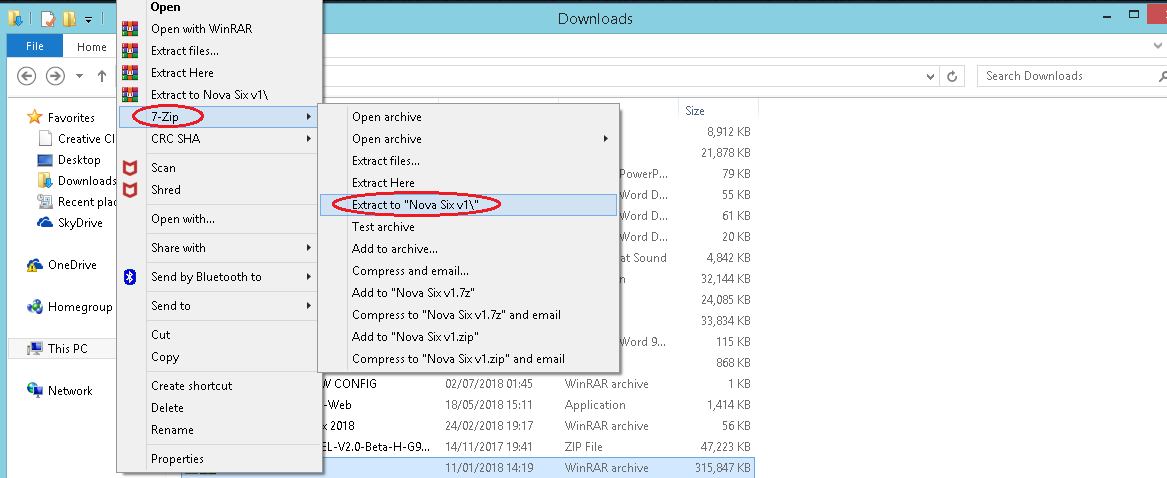Click the Bluetooth icon in the context menu

(x=128, y=277)
